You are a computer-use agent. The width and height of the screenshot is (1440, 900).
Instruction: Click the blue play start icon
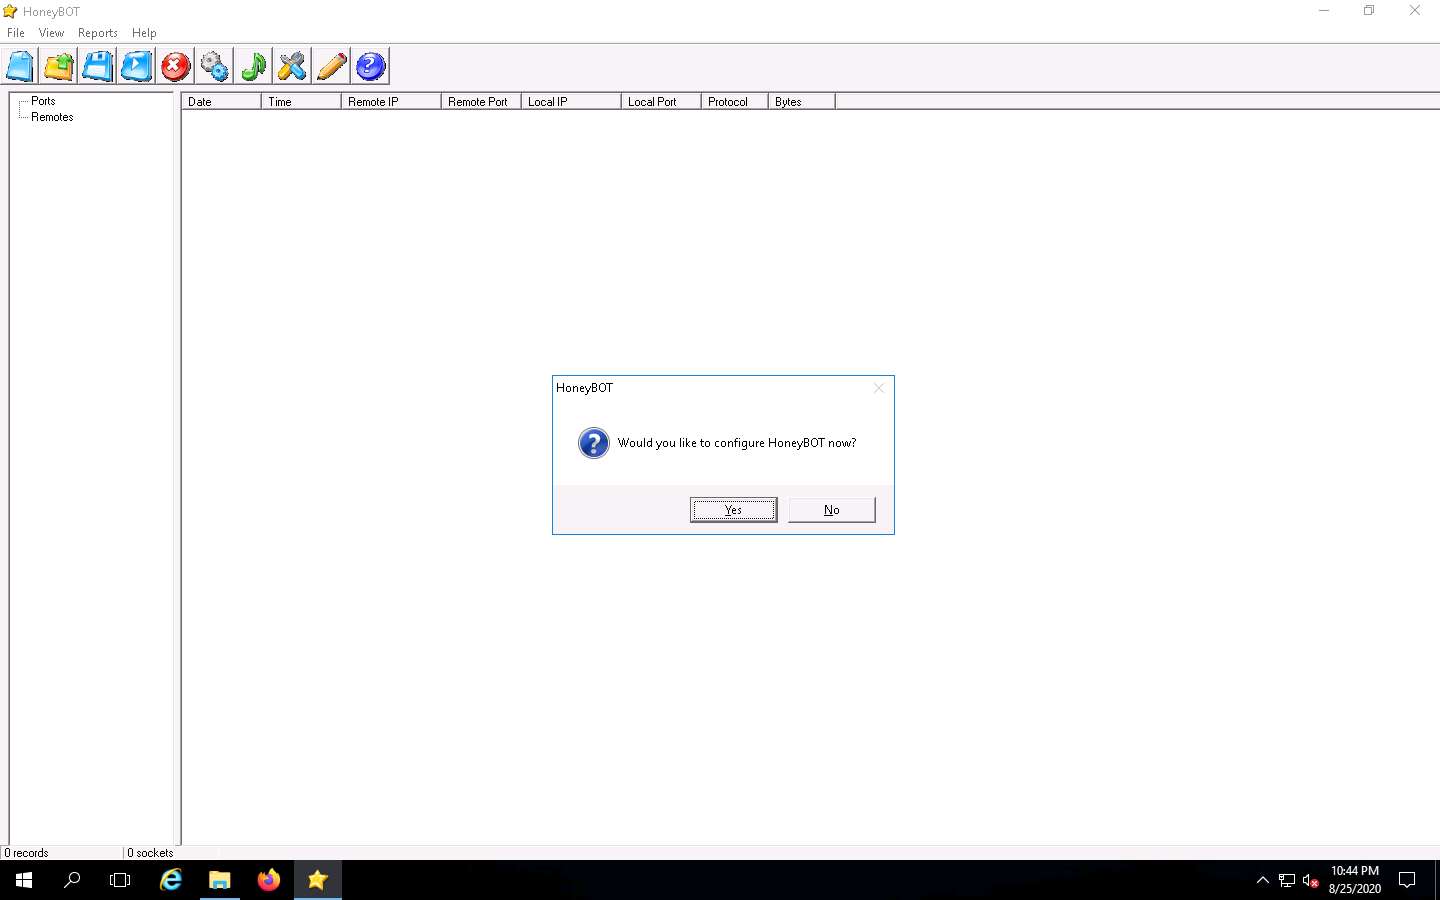137,67
